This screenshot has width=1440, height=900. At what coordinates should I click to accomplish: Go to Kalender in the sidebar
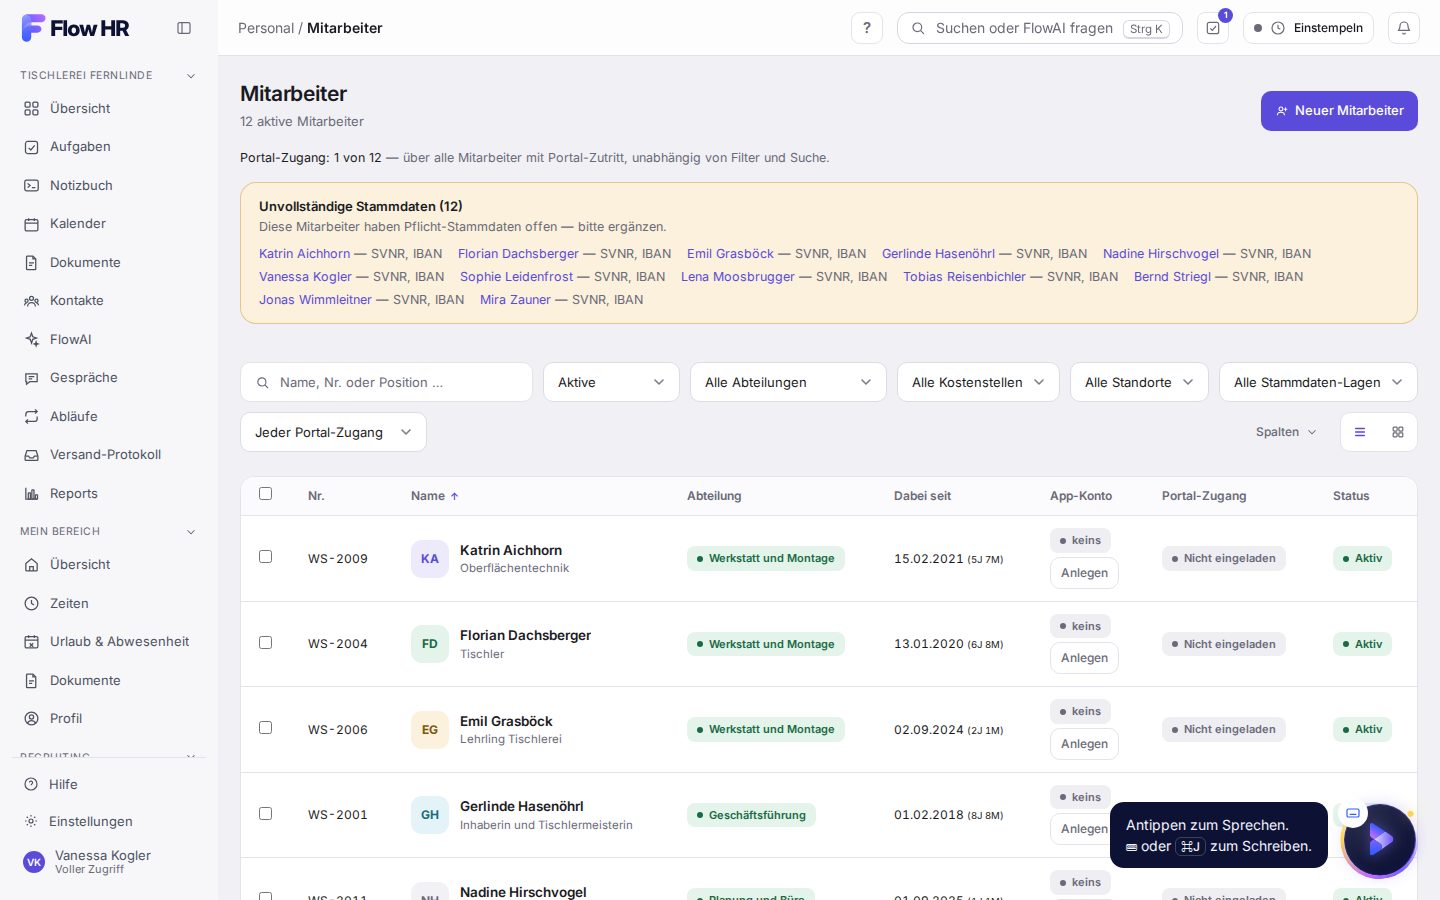point(108,224)
